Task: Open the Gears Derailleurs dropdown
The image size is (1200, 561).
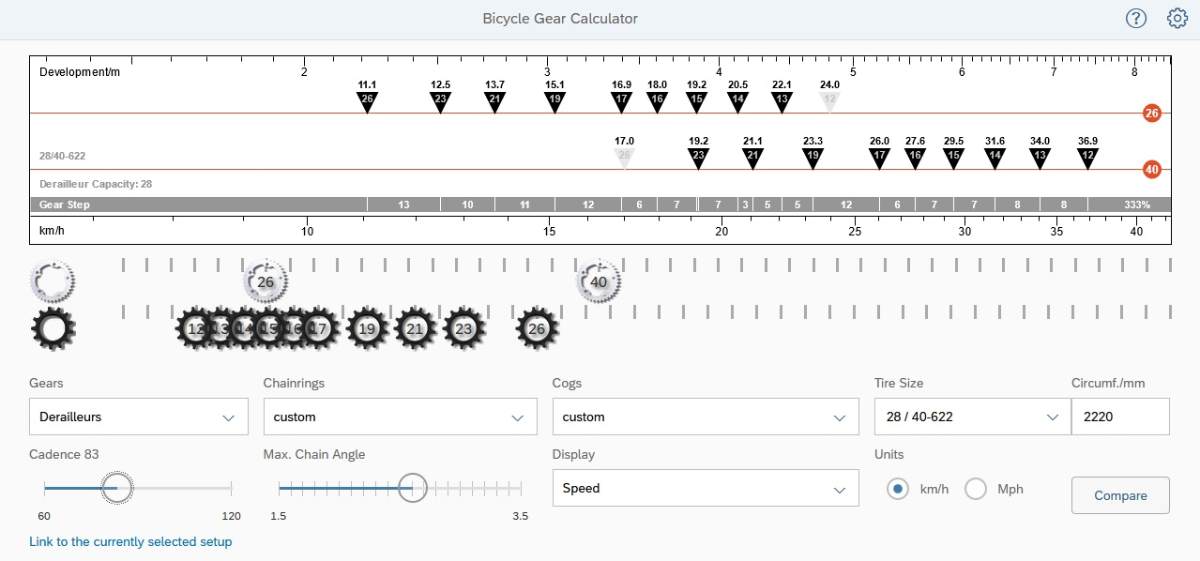Action: coord(139,417)
